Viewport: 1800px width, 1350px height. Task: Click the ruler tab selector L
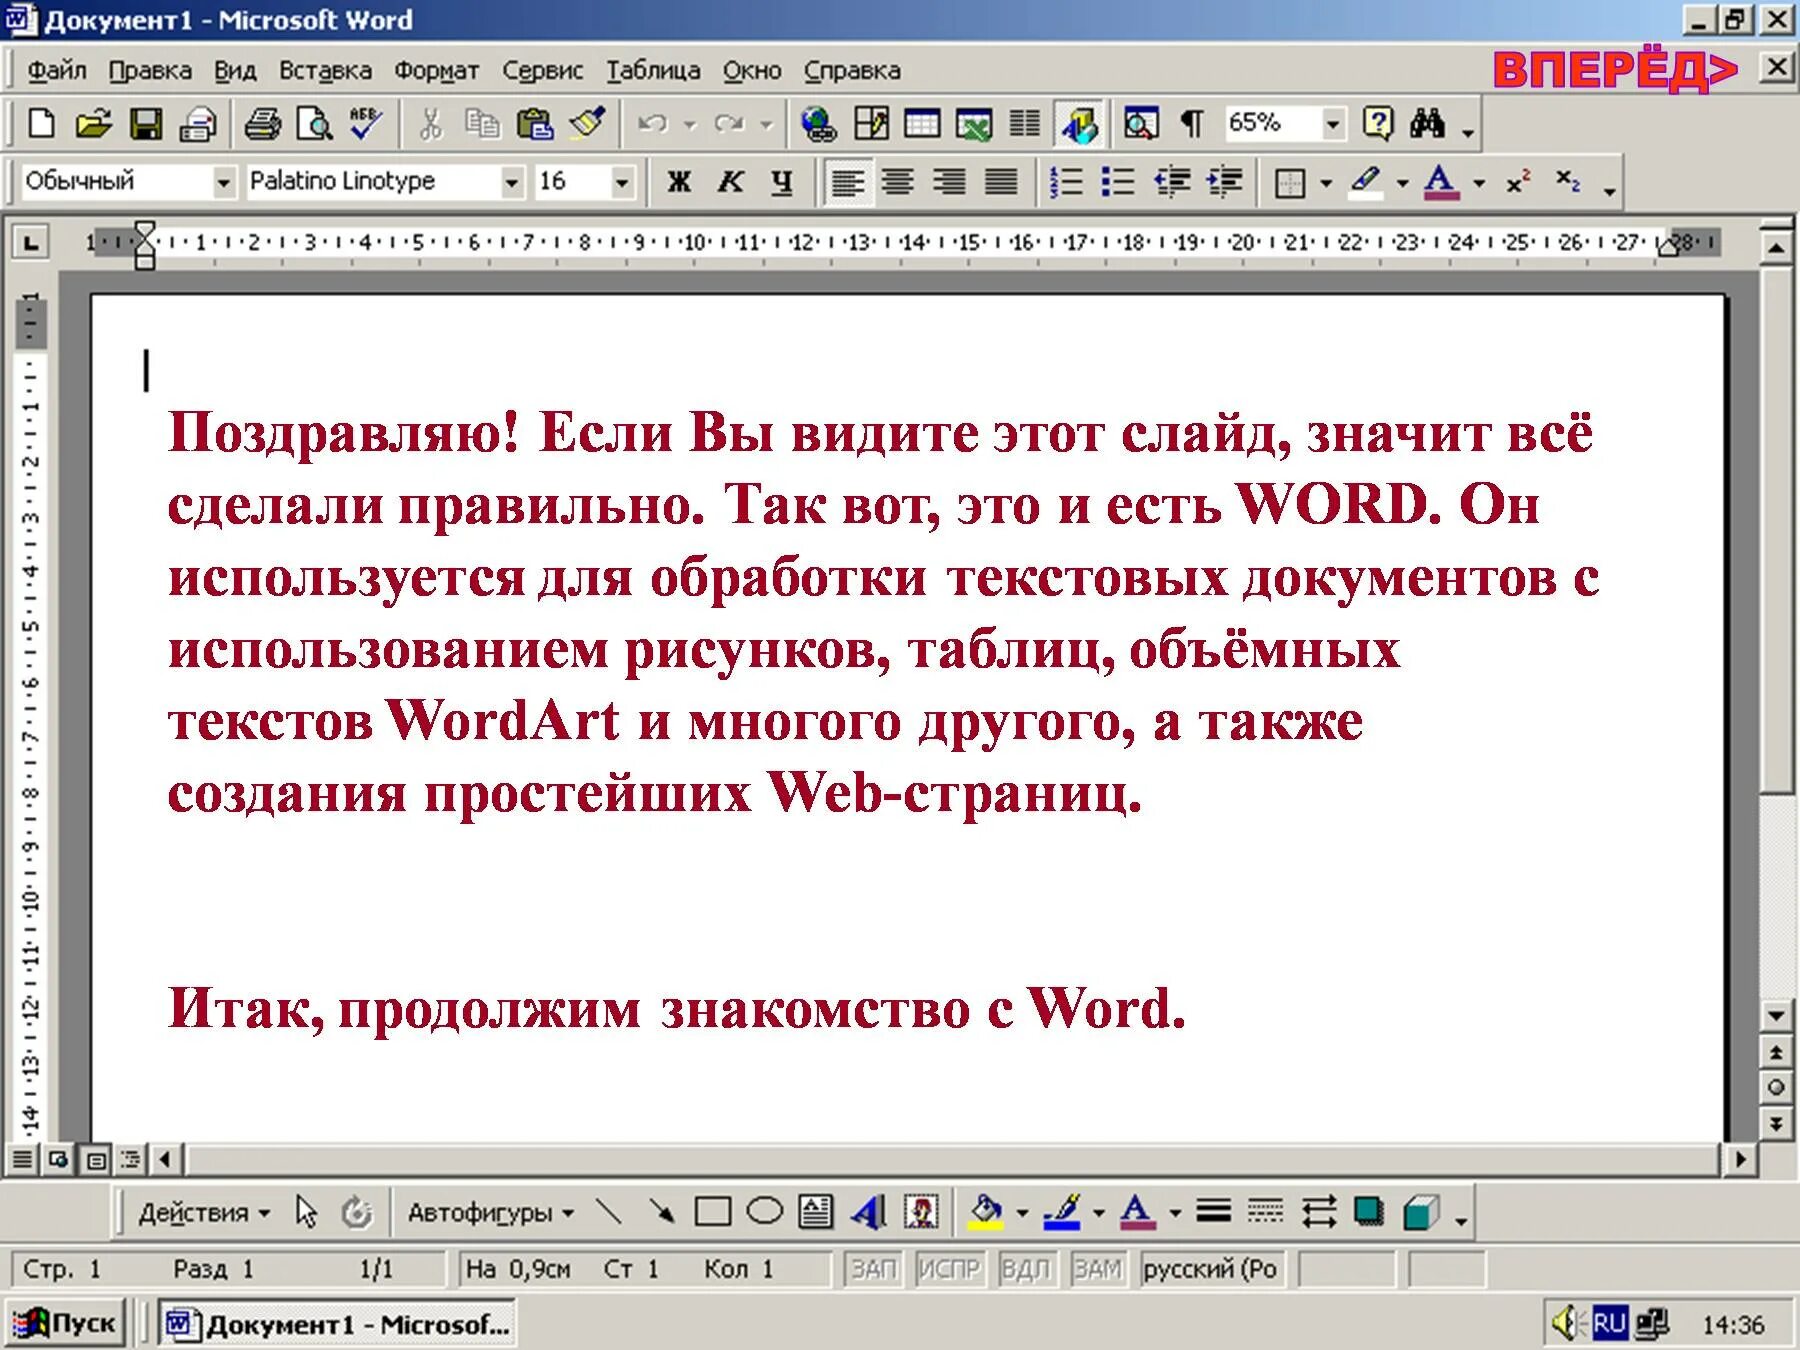pyautogui.click(x=31, y=242)
